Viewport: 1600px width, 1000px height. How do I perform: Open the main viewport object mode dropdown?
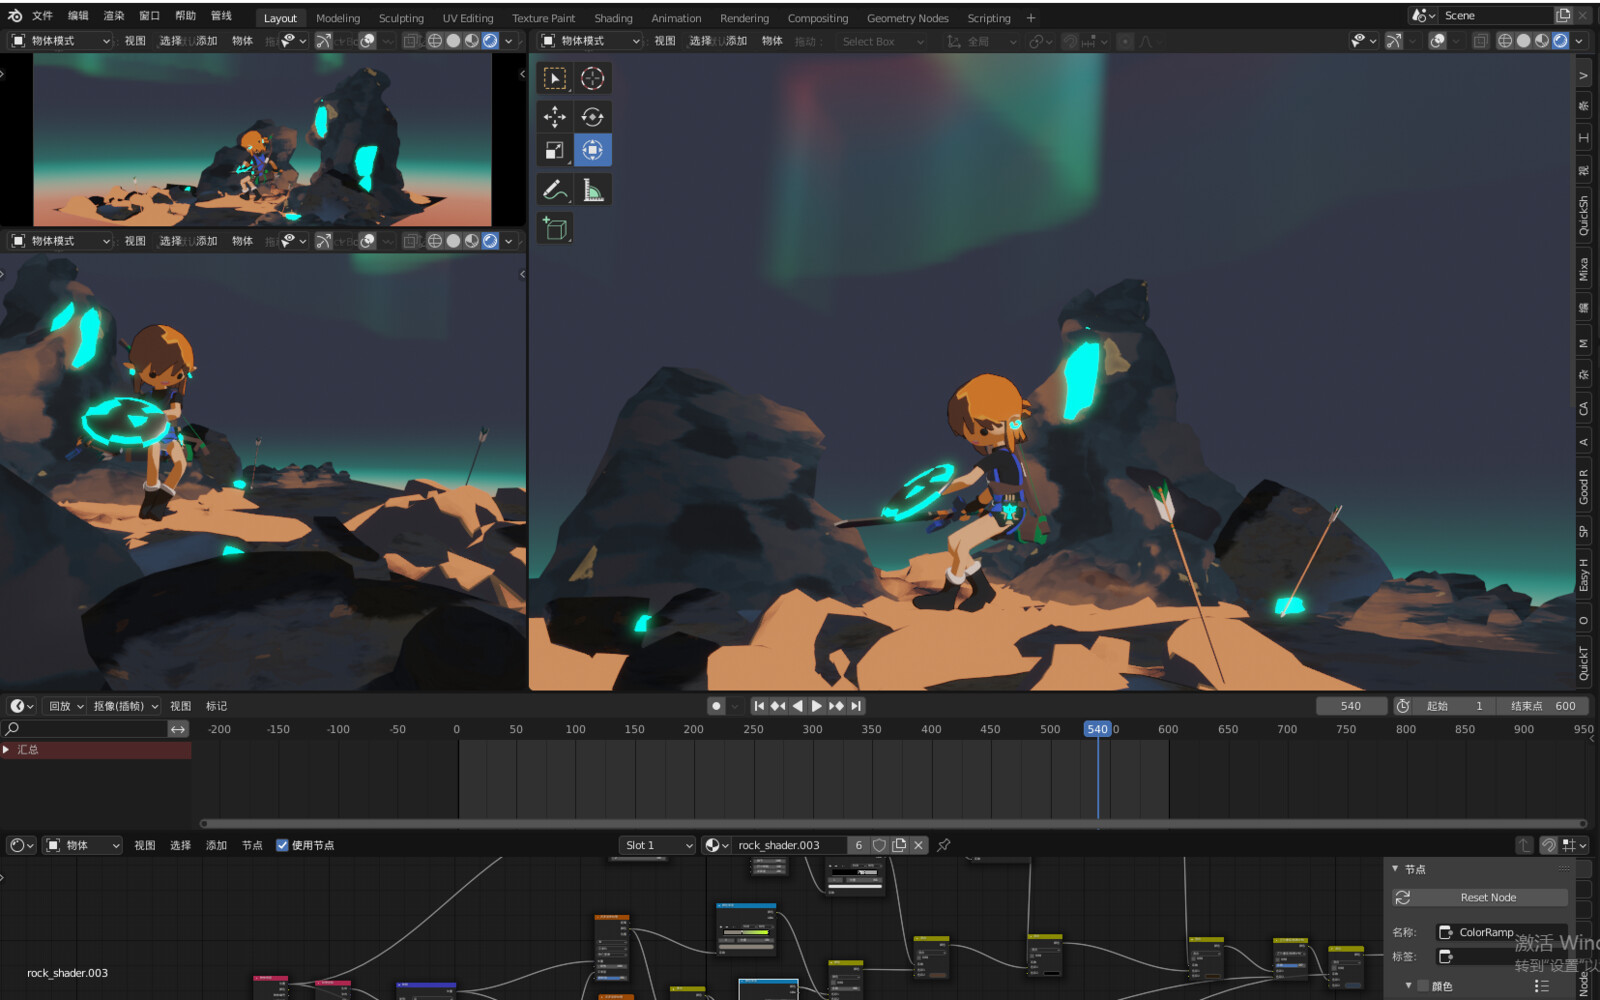point(590,41)
